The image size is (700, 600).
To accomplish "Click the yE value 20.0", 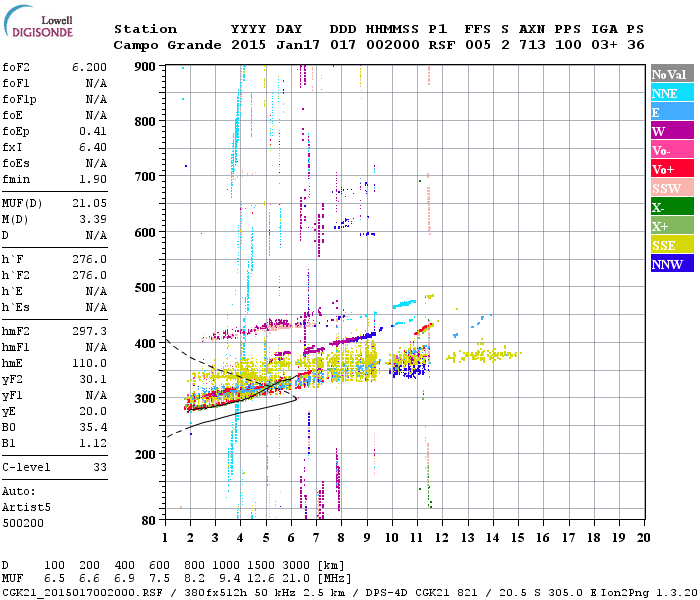I will click(x=93, y=412).
